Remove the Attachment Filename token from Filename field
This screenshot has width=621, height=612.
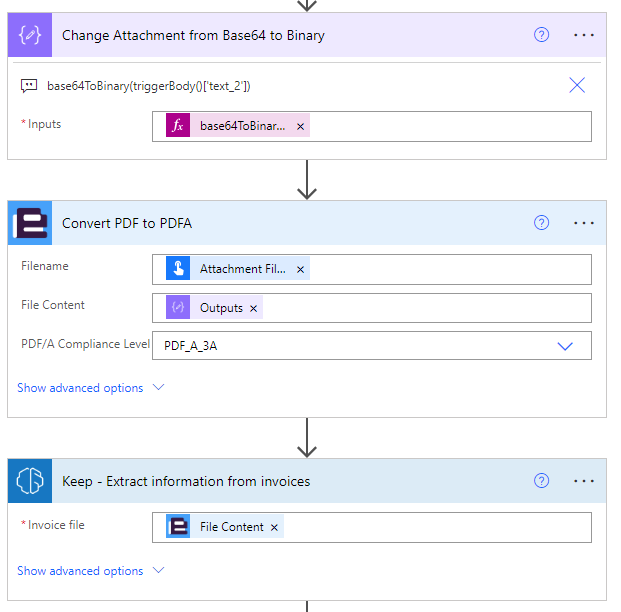(x=300, y=269)
